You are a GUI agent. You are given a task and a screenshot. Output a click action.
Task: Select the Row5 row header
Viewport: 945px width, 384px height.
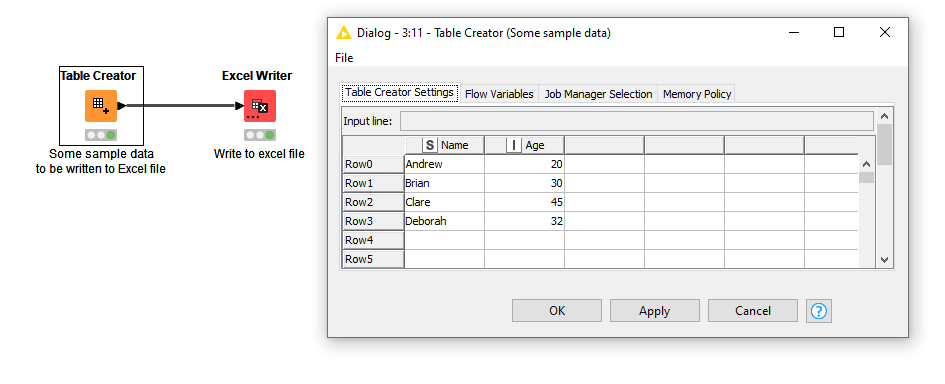[374, 259]
